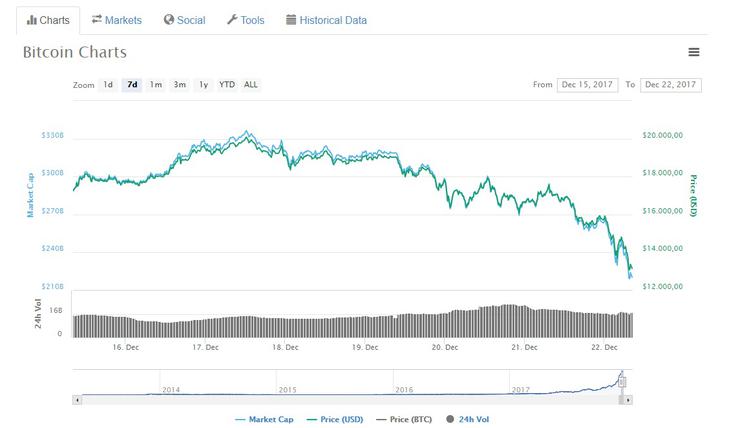Click the navigator range handle near 2017
Viewport: 736px width, 428px height.
[622, 382]
